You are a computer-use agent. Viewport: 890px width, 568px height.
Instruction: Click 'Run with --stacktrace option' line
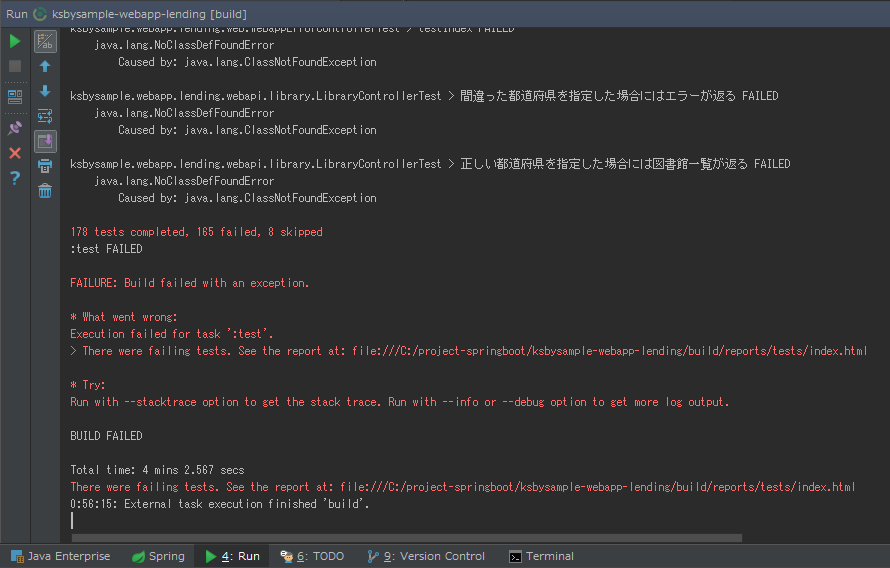[x=400, y=402]
